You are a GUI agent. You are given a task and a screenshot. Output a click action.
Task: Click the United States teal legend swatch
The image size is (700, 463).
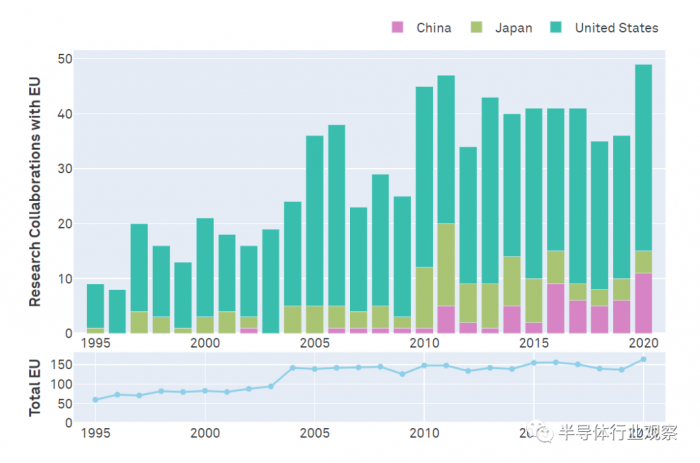556,28
